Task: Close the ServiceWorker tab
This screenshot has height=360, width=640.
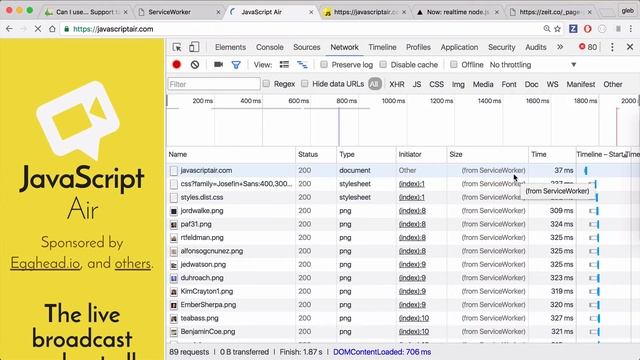Action: 218,12
